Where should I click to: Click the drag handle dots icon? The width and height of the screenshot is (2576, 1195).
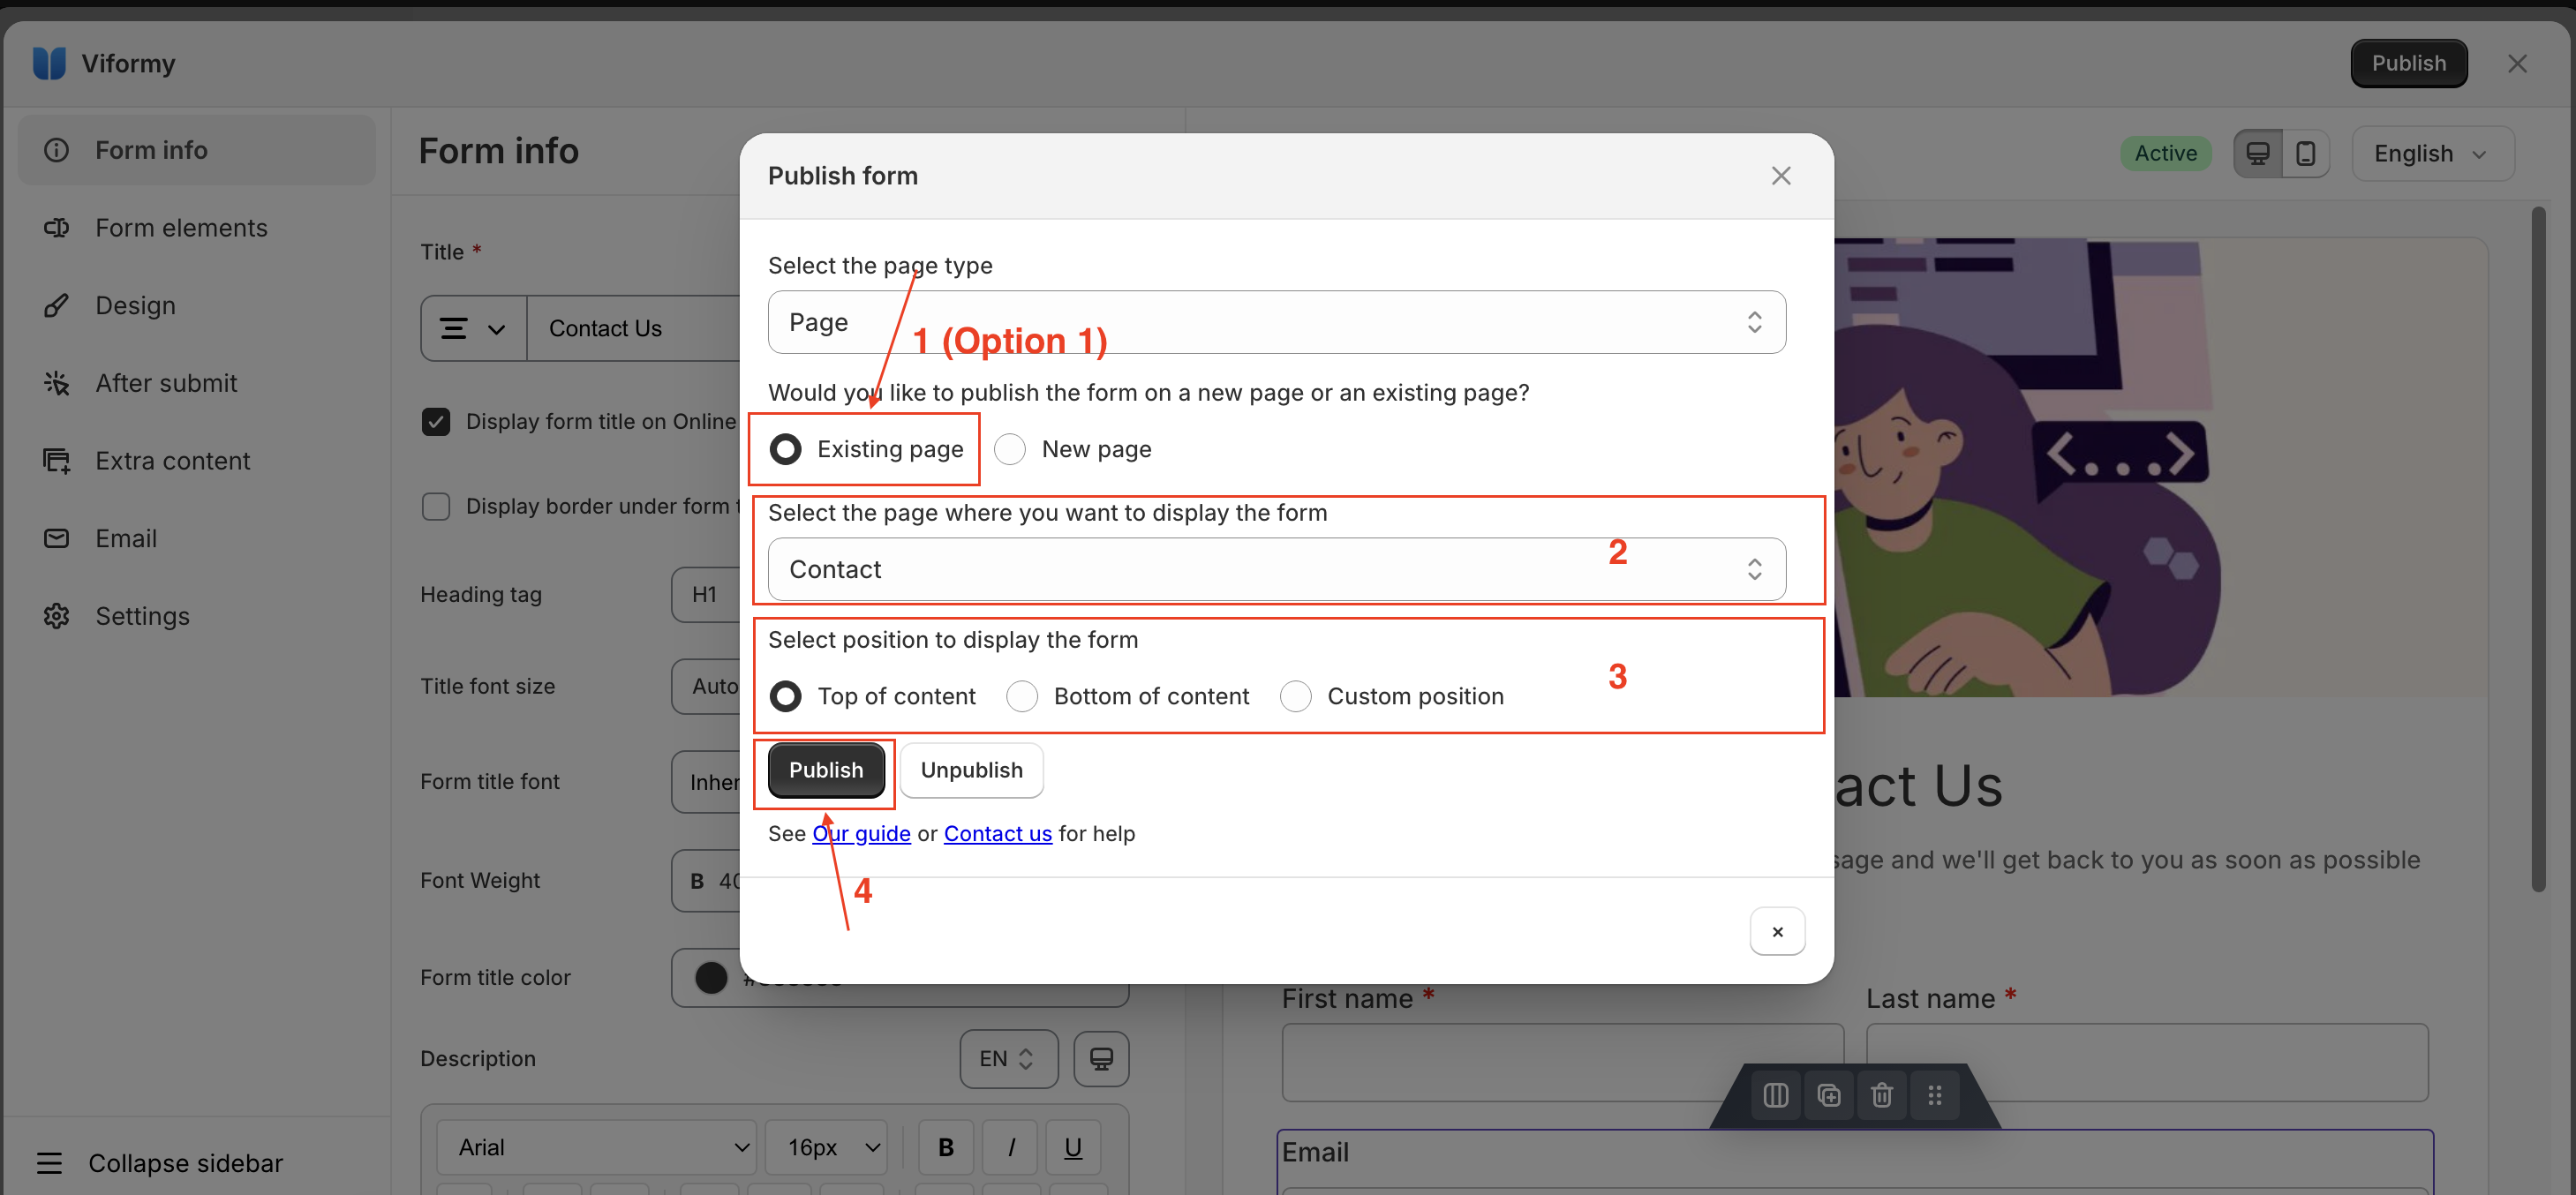[x=1934, y=1096]
